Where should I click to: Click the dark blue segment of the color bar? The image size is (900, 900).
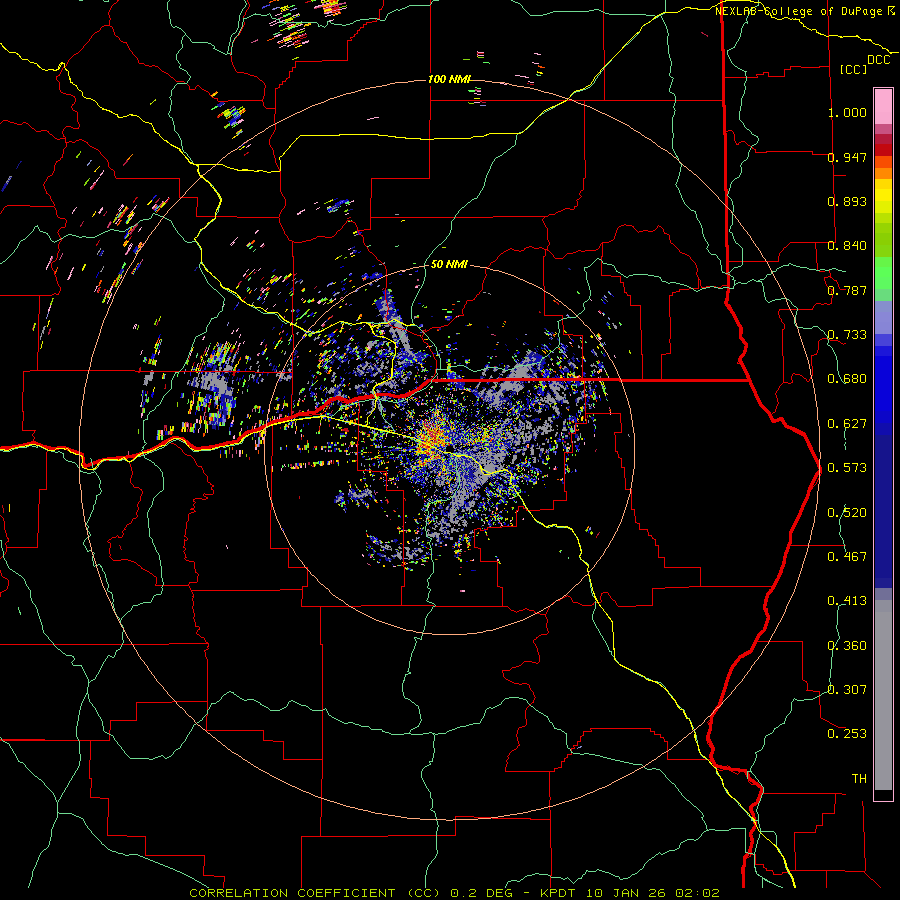tap(883, 511)
